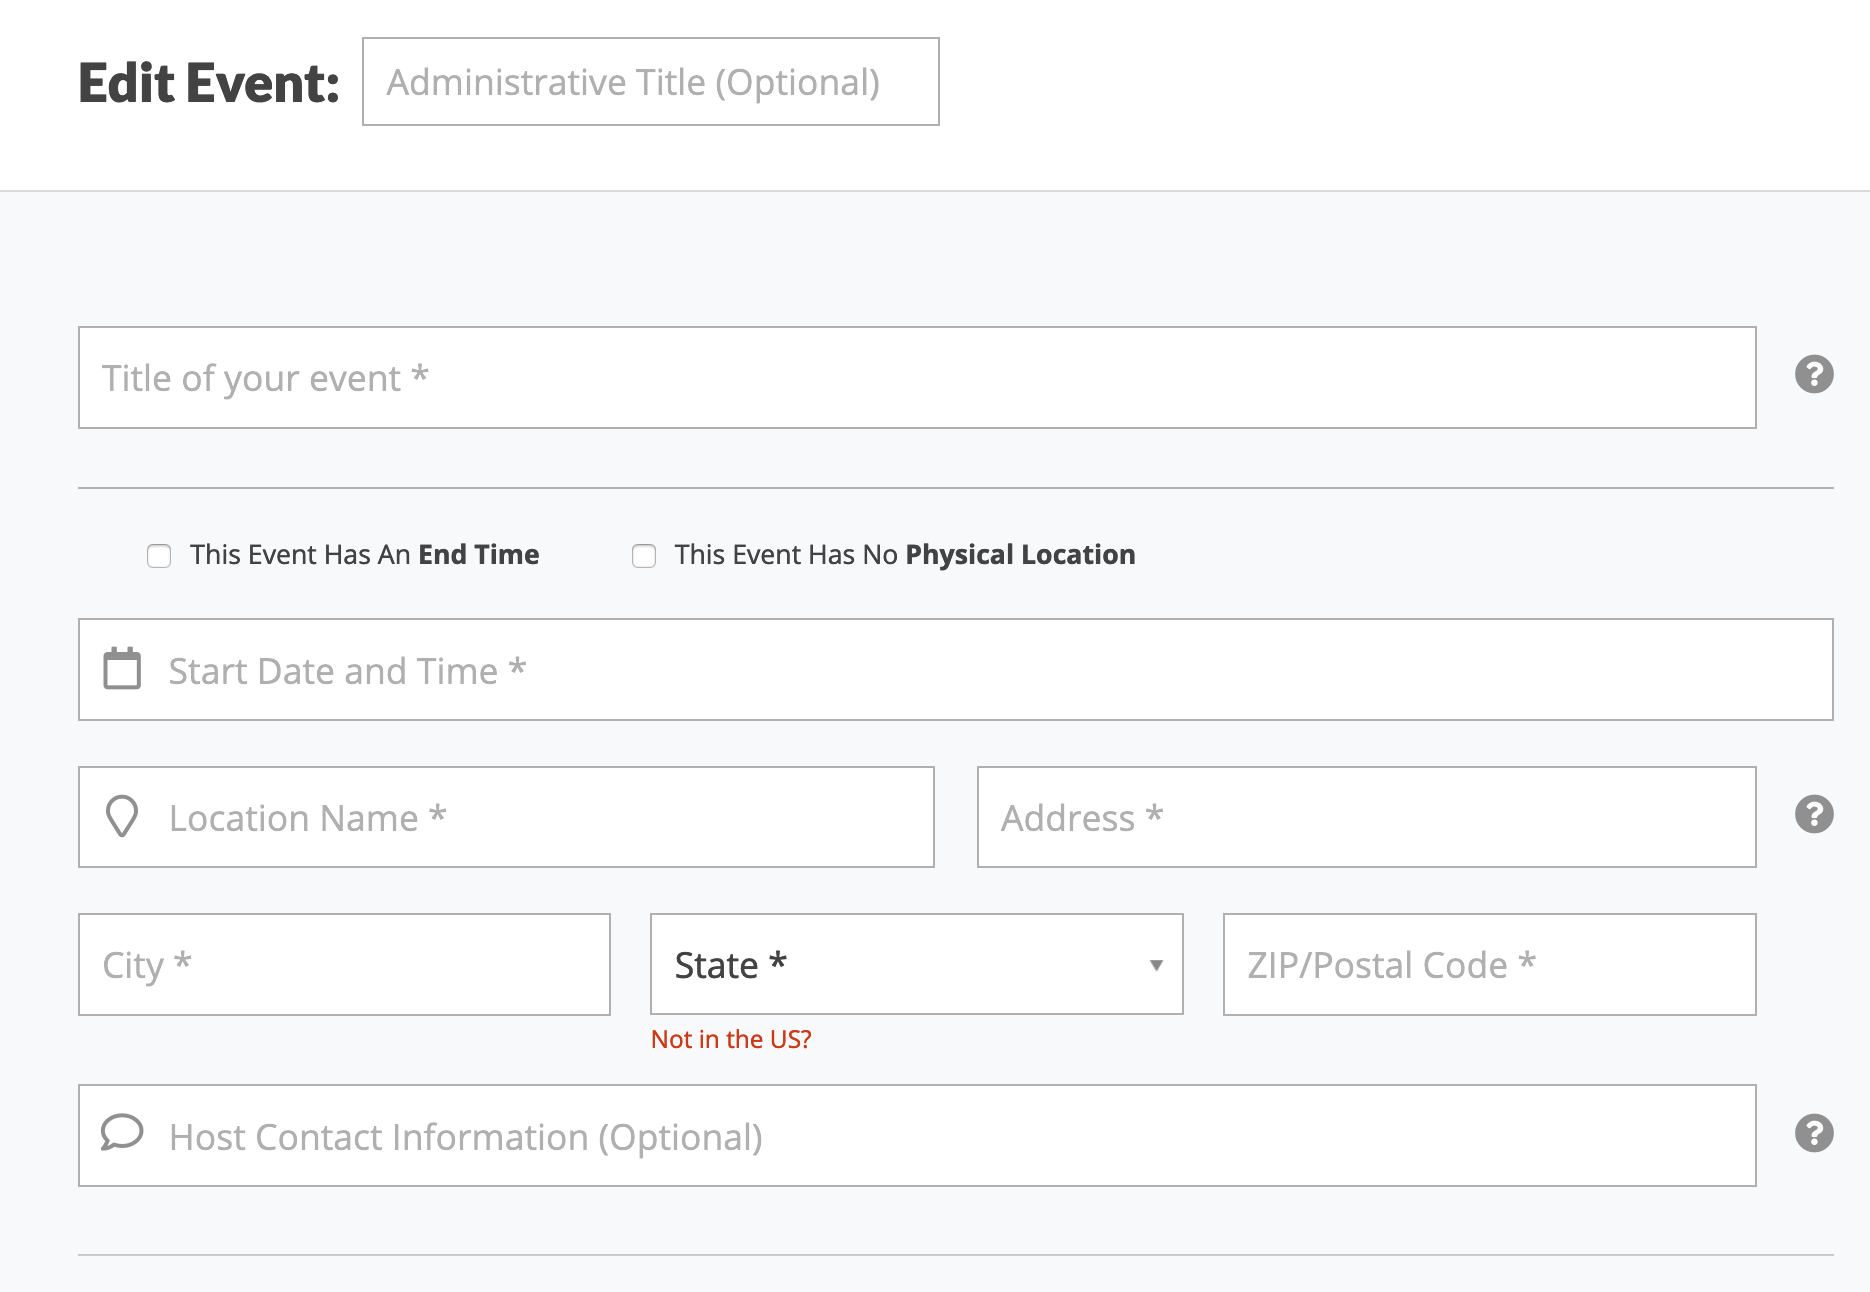Focus the ZIP/Postal Code field
The width and height of the screenshot is (1870, 1292).
click(1489, 965)
